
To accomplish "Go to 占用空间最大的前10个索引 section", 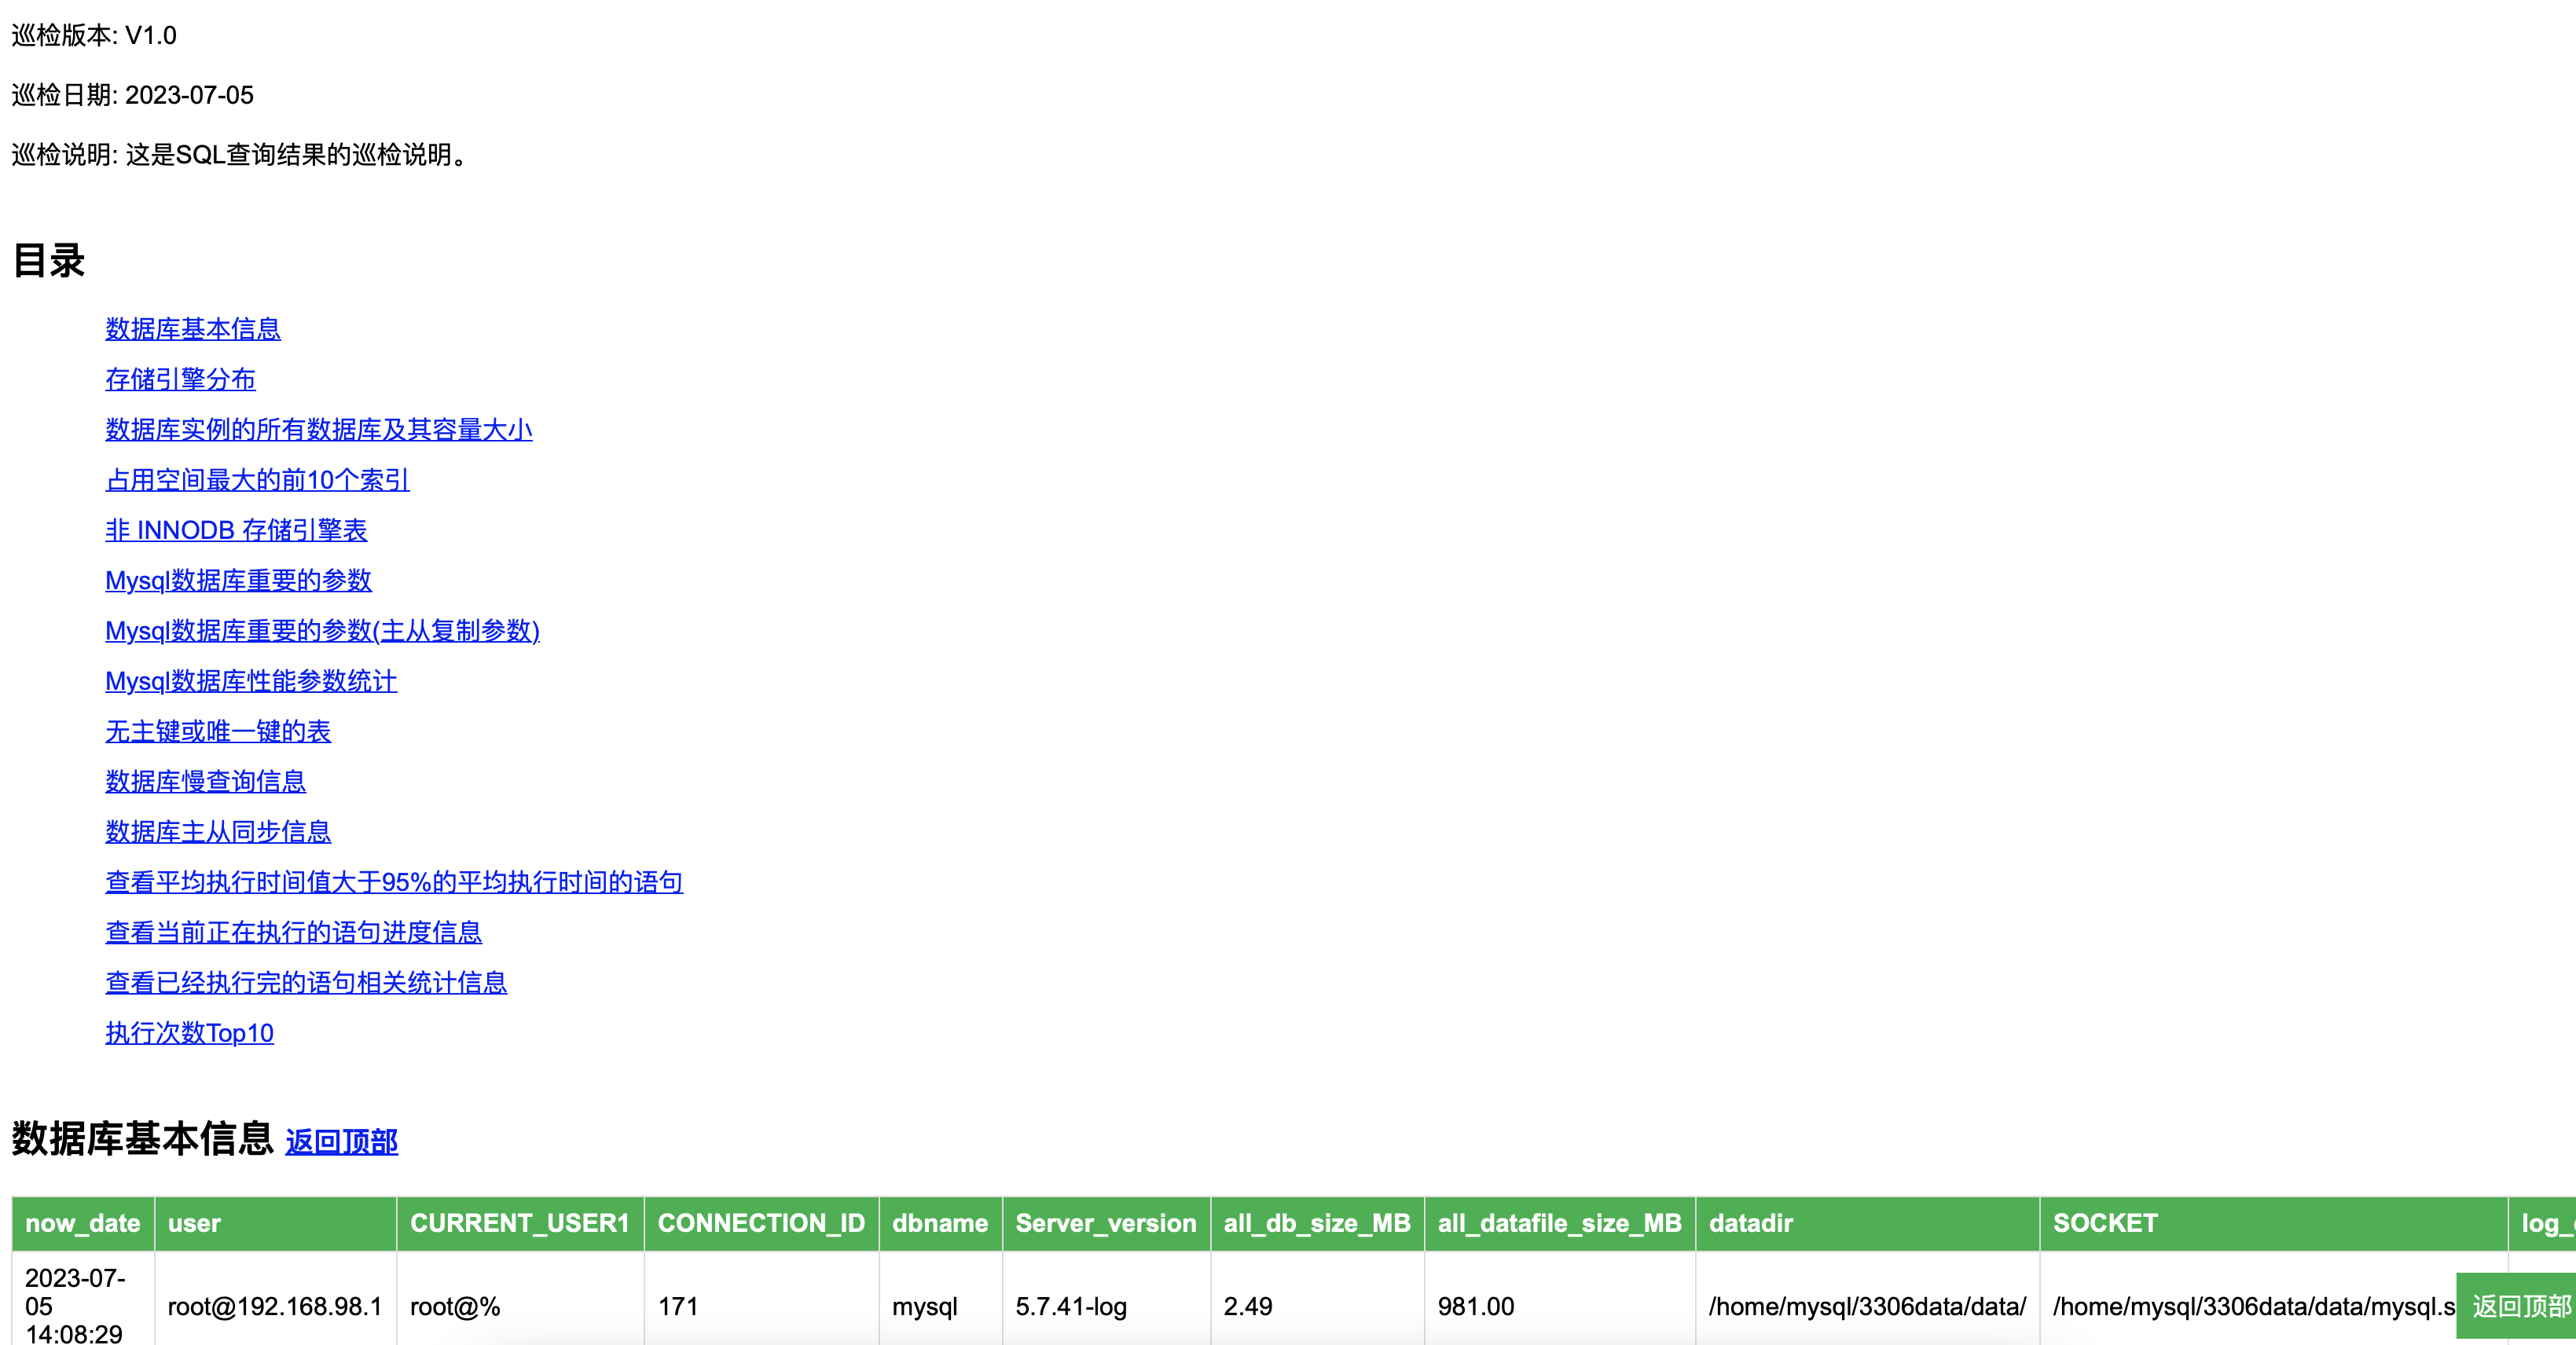I will point(257,480).
